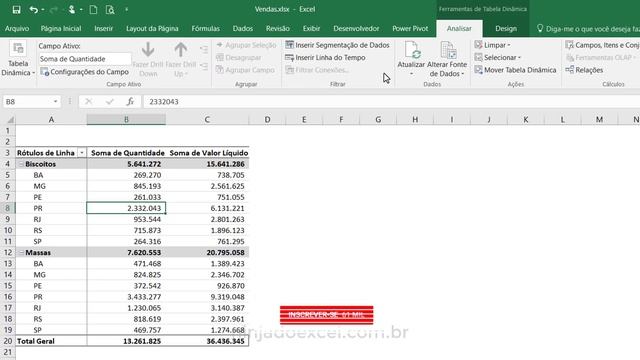640x360 pixels.
Task: Switch to Layout da Página tab
Action: [x=152, y=29]
